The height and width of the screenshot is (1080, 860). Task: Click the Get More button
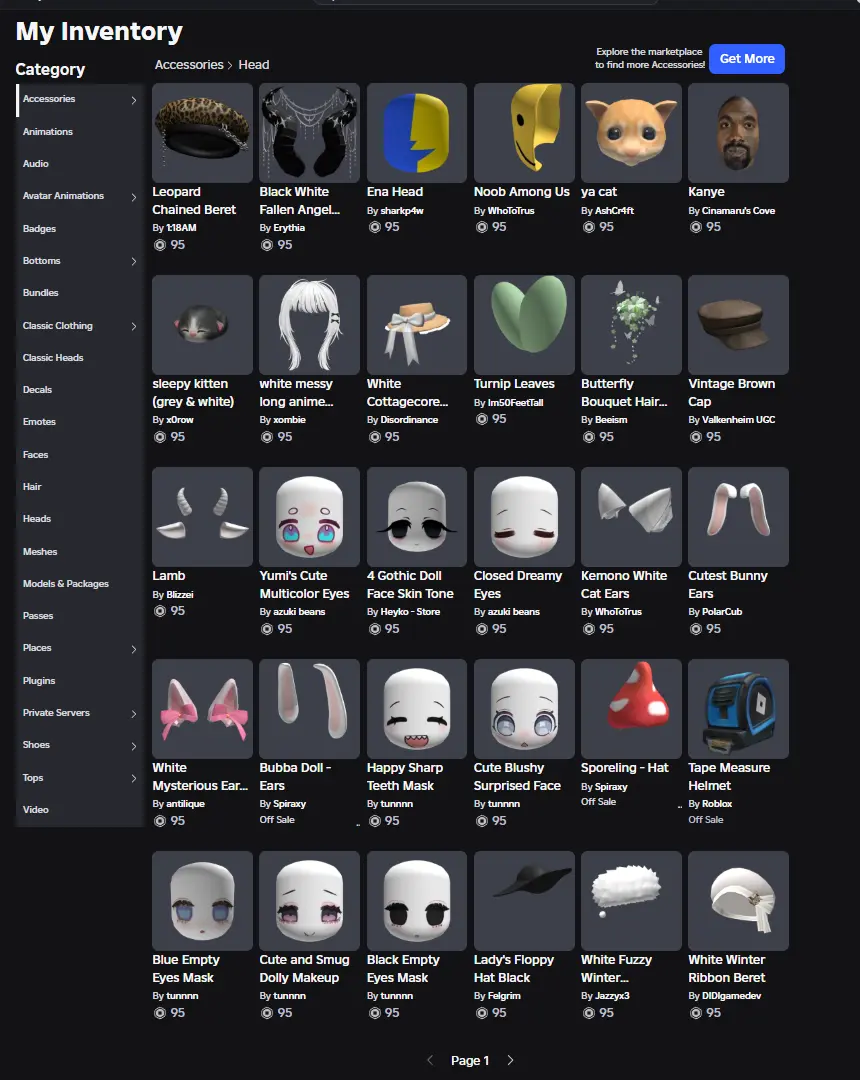pyautogui.click(x=747, y=59)
